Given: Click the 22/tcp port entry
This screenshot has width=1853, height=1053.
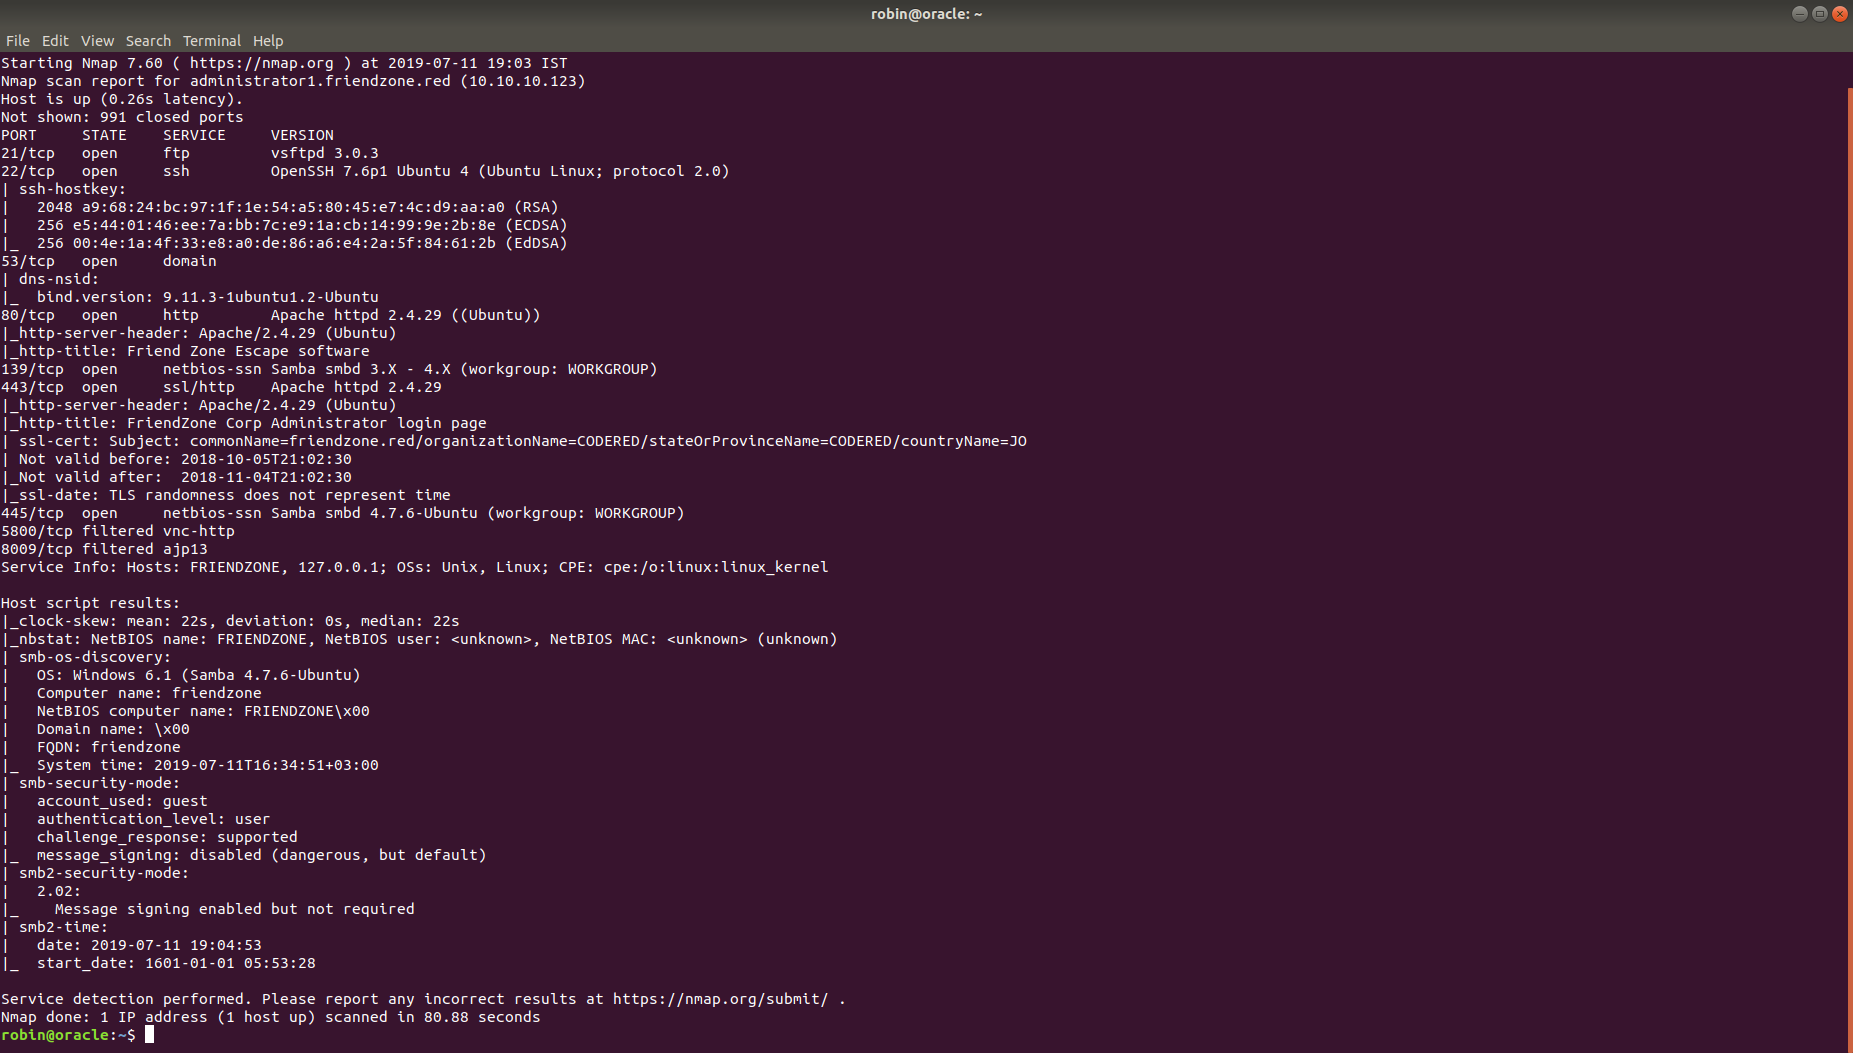Looking at the screenshot, I should point(28,171).
